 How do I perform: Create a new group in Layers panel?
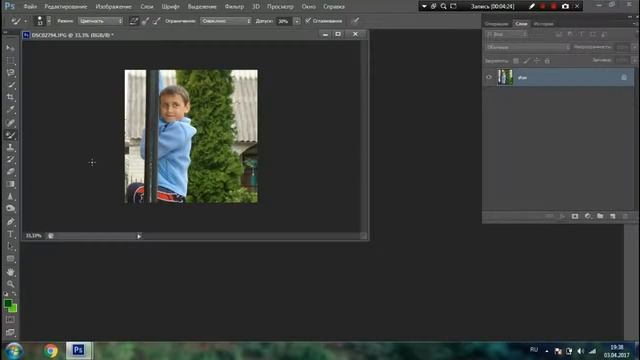[600, 216]
